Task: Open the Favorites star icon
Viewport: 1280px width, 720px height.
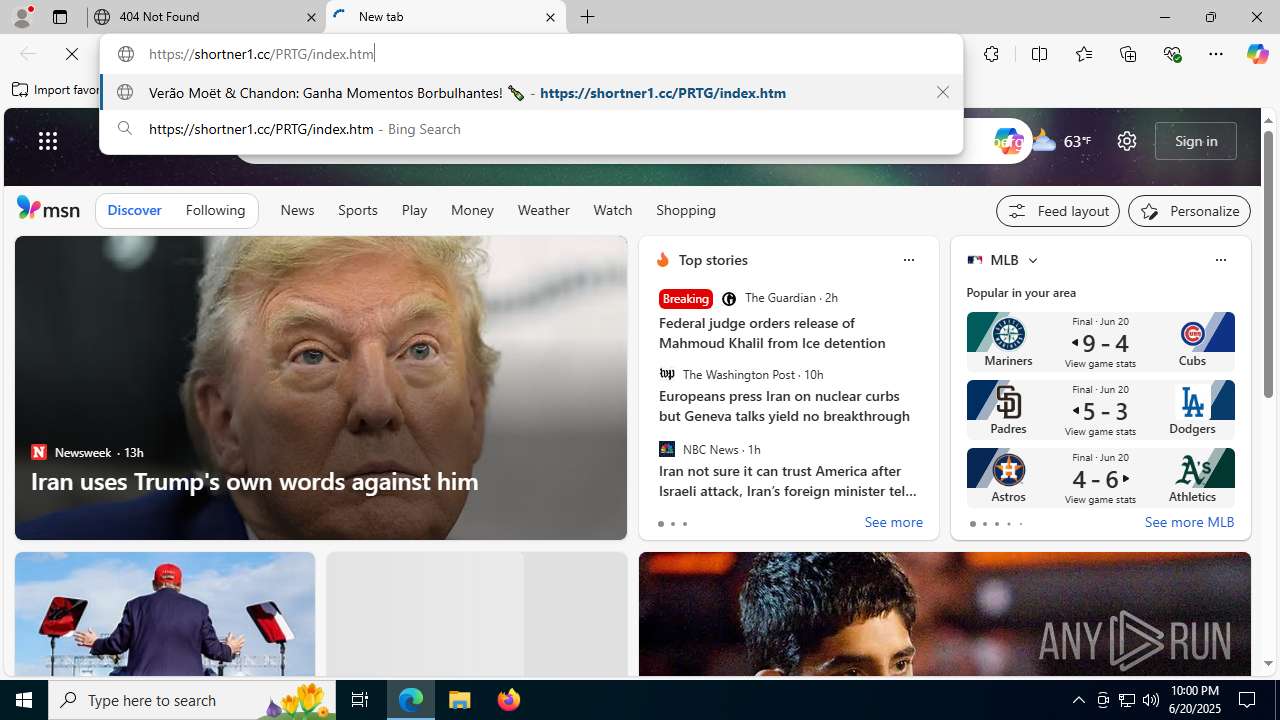Action: 1084,54
